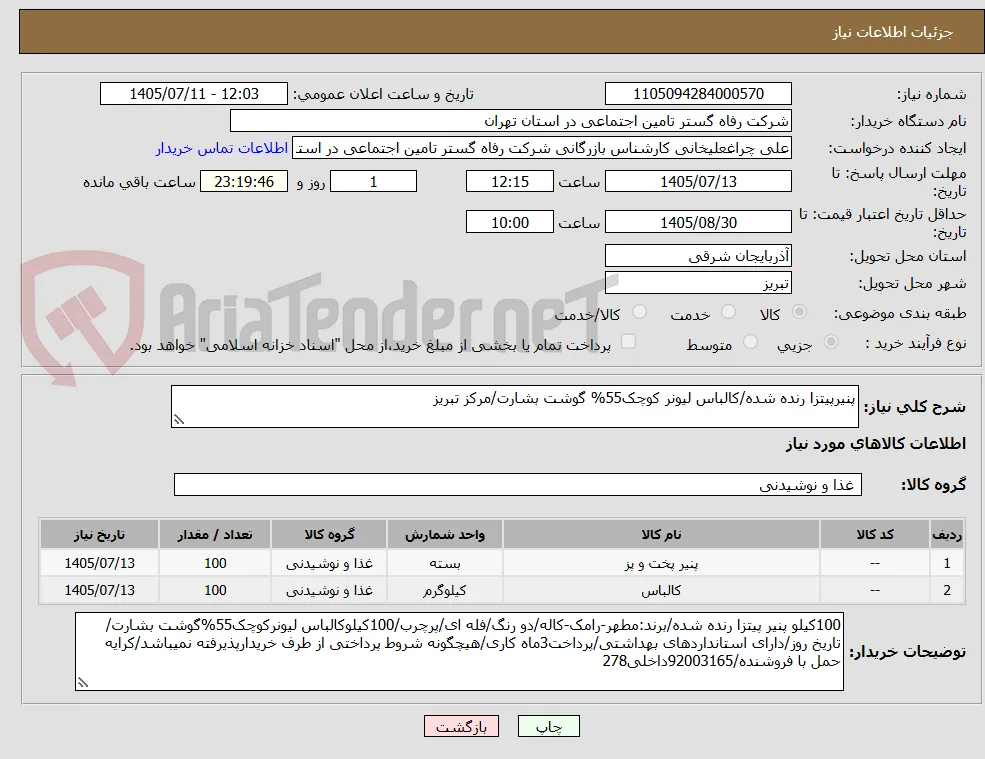
Task: Click the اطلاعات کالاهای مورد نیاز section heading
Action: (875, 444)
